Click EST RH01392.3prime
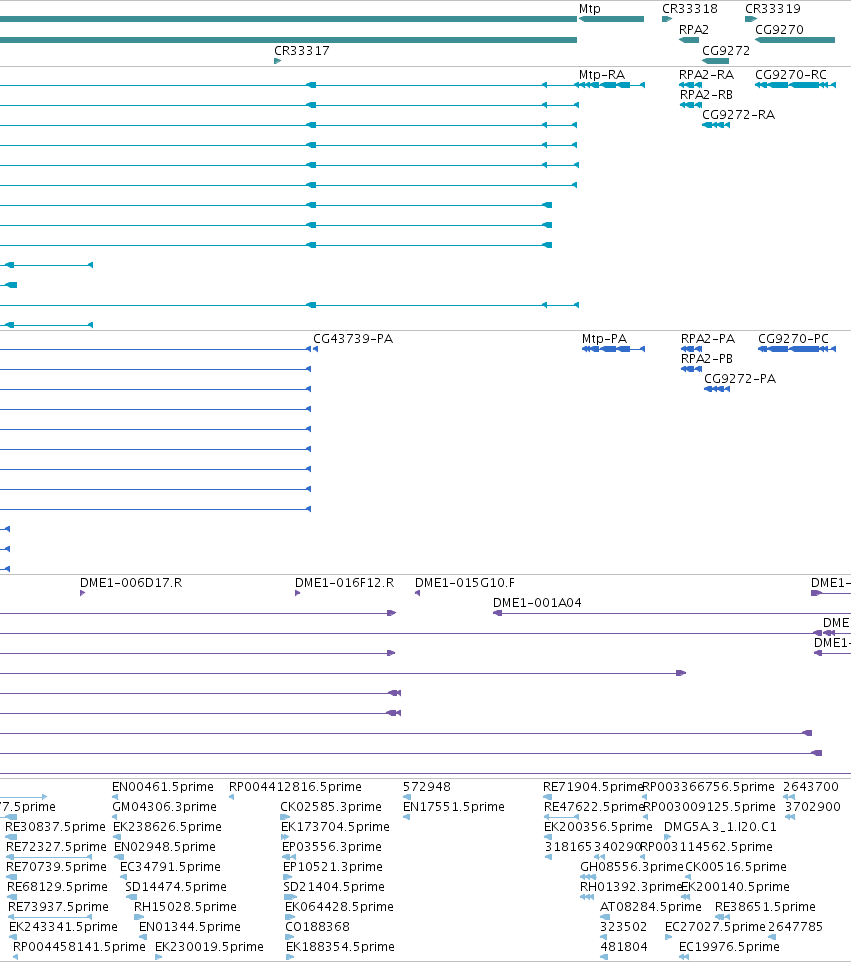Viewport: 851px width, 962px height. click(x=631, y=887)
